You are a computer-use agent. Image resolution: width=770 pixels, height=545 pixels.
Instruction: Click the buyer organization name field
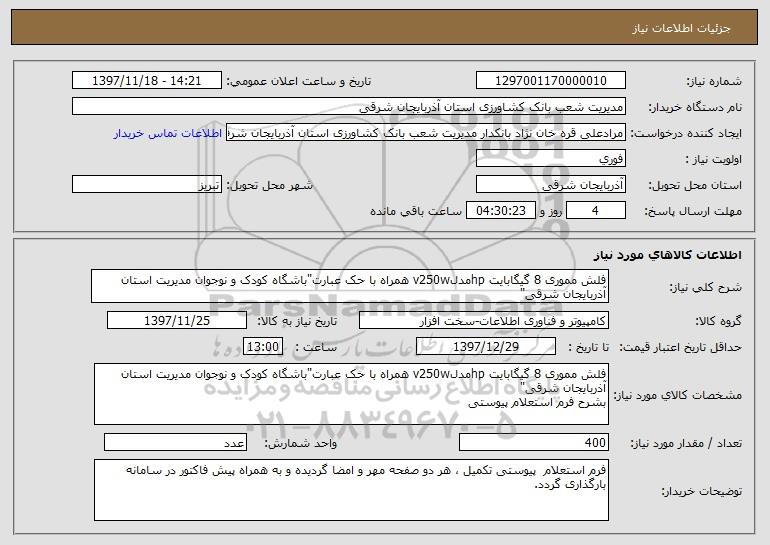(x=349, y=107)
